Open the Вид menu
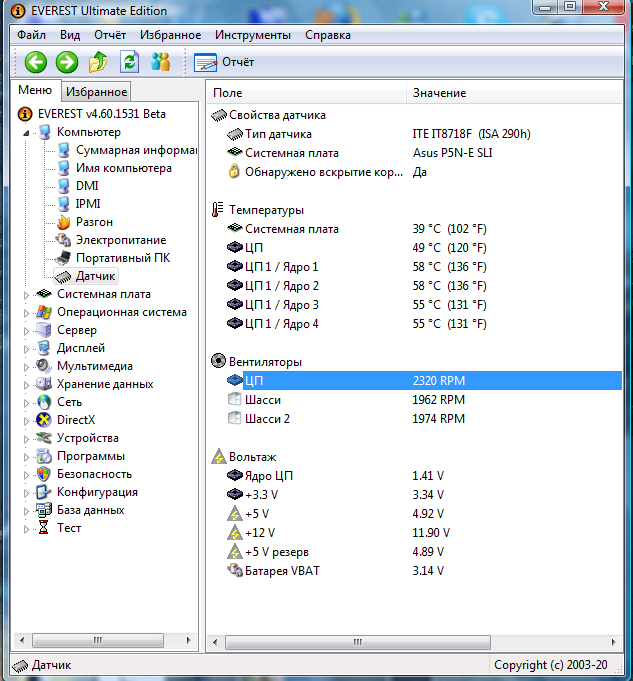The width and height of the screenshot is (633, 681). click(70, 35)
